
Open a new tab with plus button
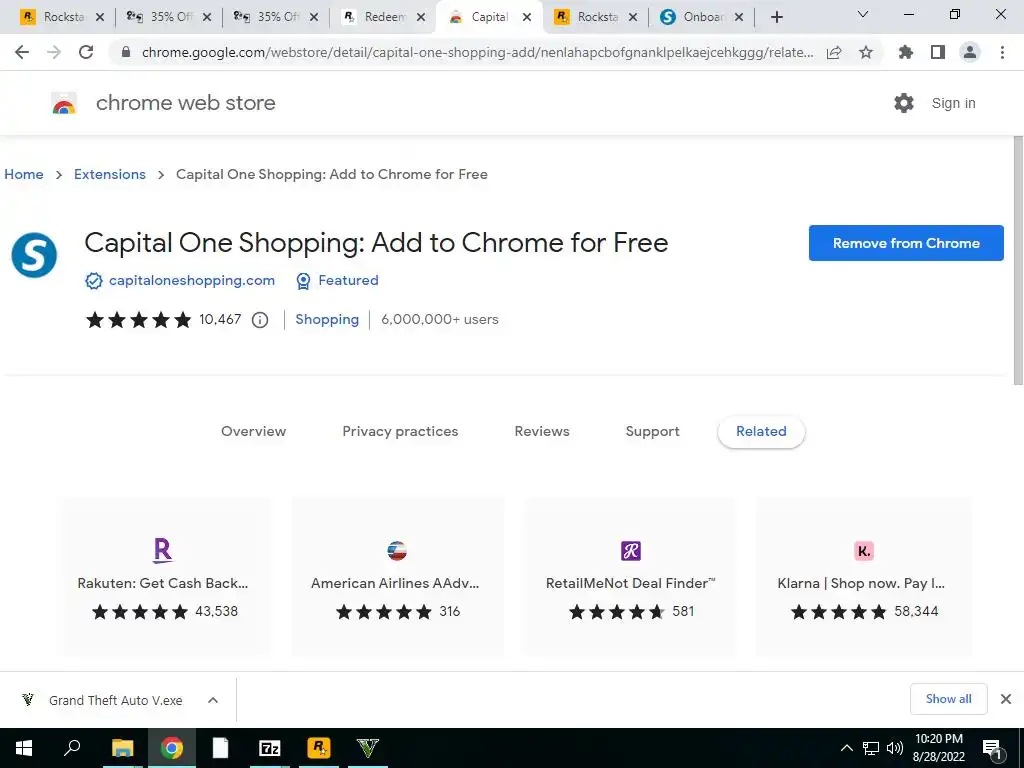776,17
